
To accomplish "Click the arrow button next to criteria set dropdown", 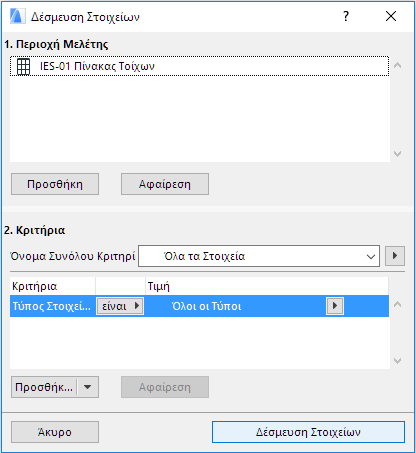I will (395, 256).
